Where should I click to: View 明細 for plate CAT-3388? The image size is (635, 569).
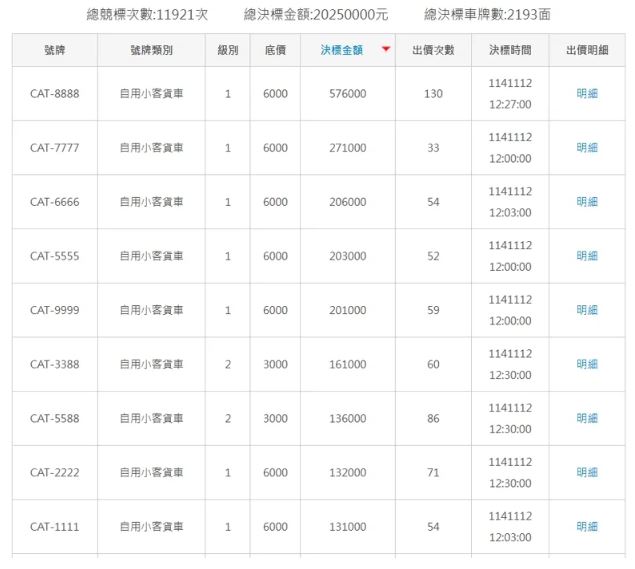tap(587, 364)
